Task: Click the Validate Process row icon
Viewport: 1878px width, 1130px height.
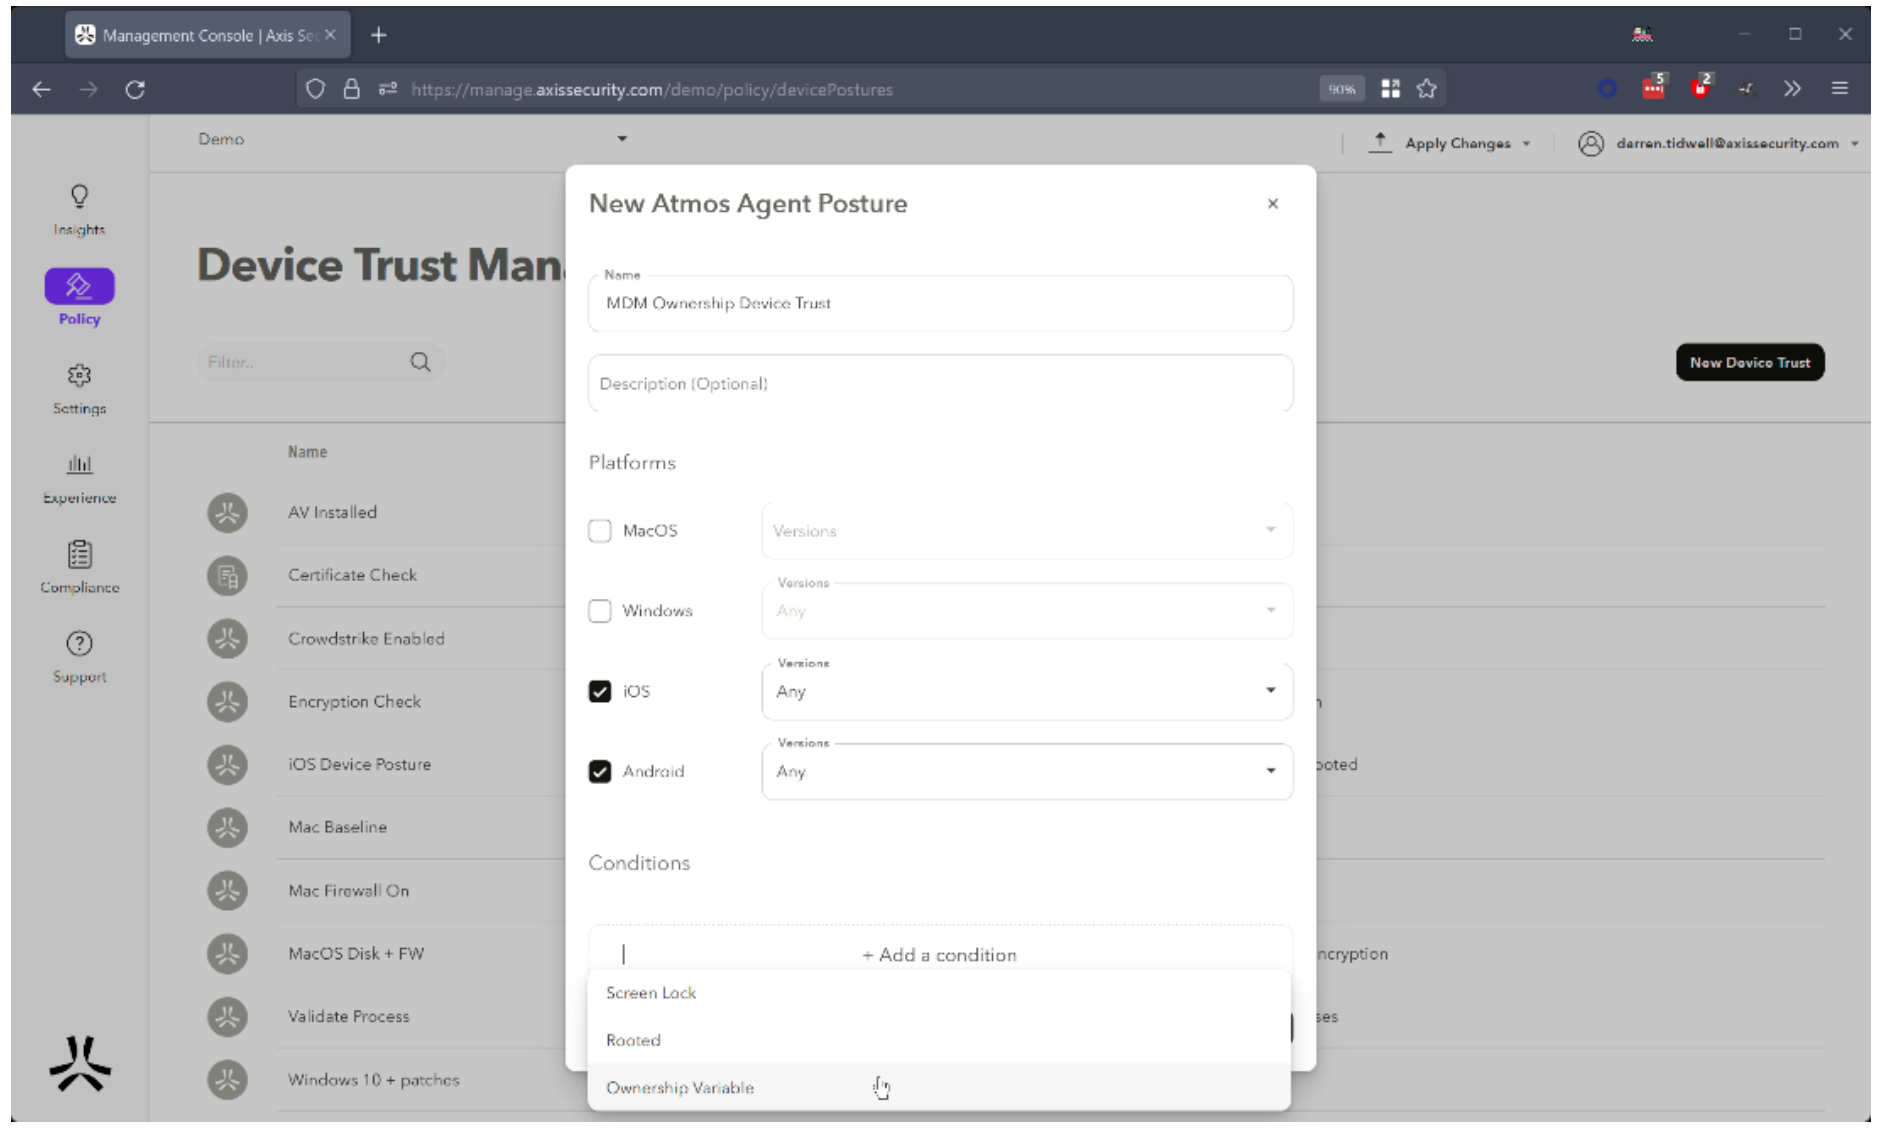Action: click(x=227, y=1017)
